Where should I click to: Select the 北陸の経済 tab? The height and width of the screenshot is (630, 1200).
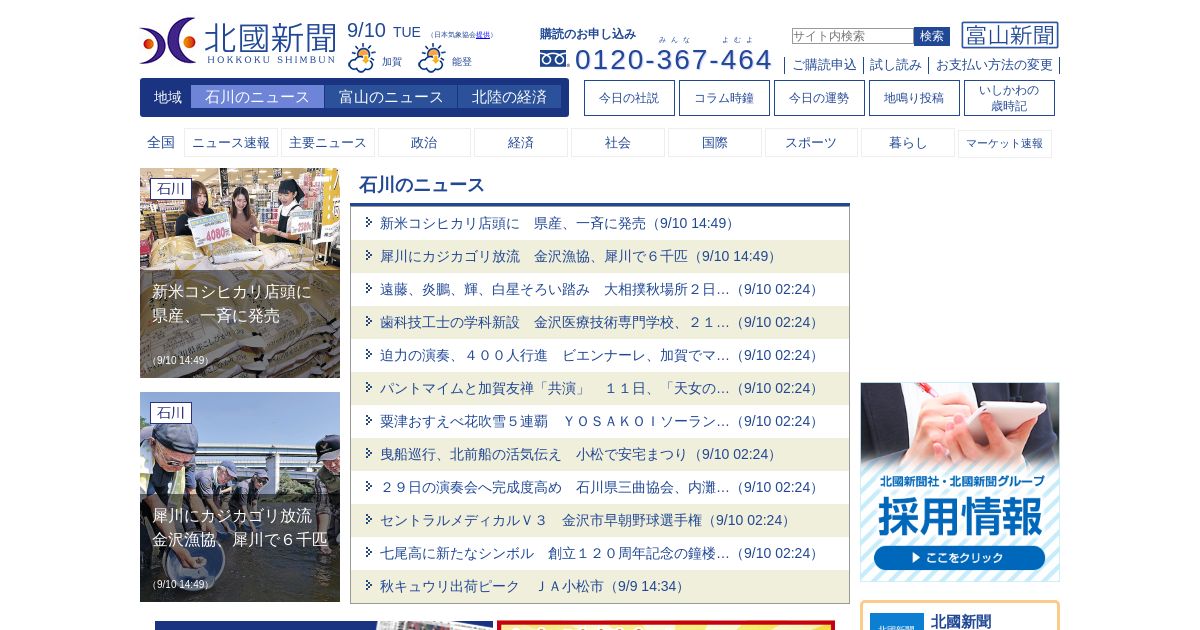pos(509,97)
